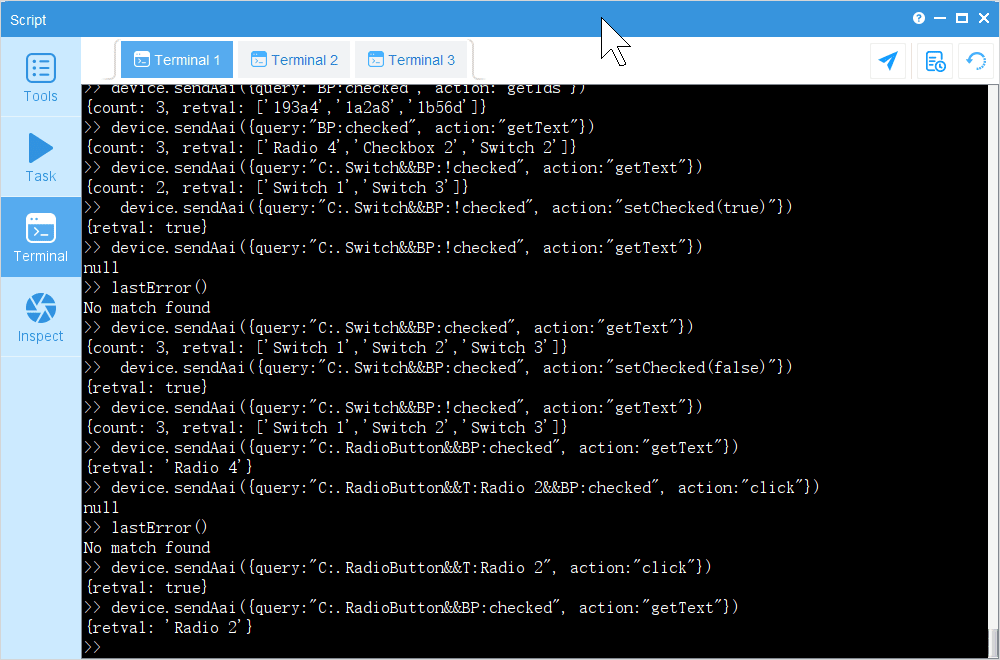Switch to Terminal 2 tab
This screenshot has height=660, width=1000.
[294, 60]
